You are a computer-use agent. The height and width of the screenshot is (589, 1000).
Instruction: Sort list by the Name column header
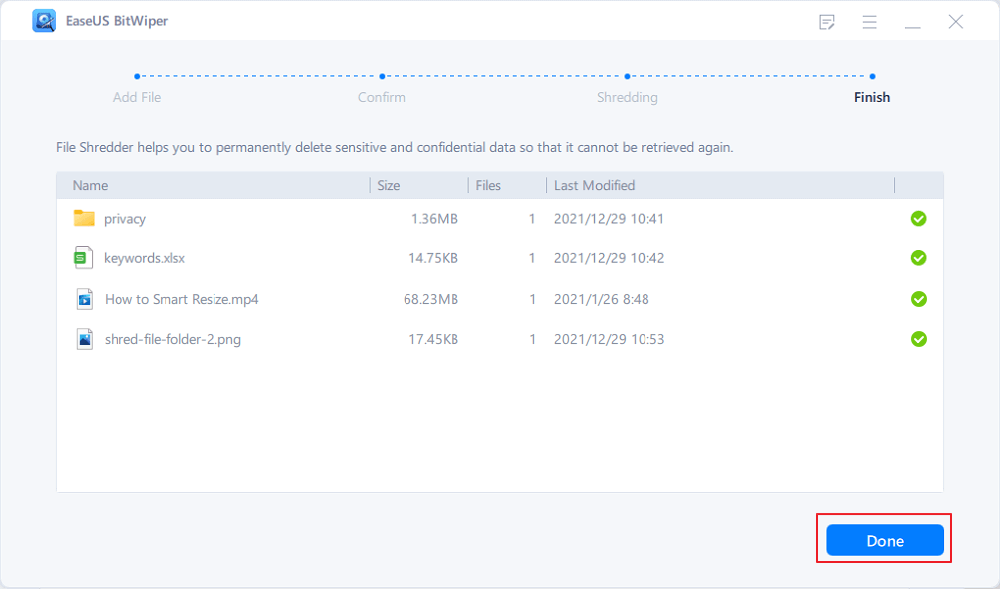coord(91,185)
